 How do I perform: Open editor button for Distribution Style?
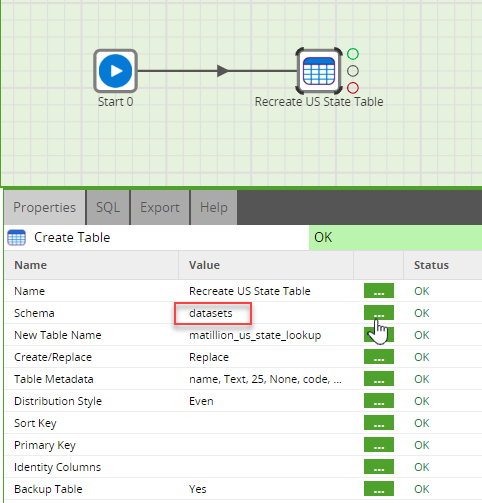379,401
